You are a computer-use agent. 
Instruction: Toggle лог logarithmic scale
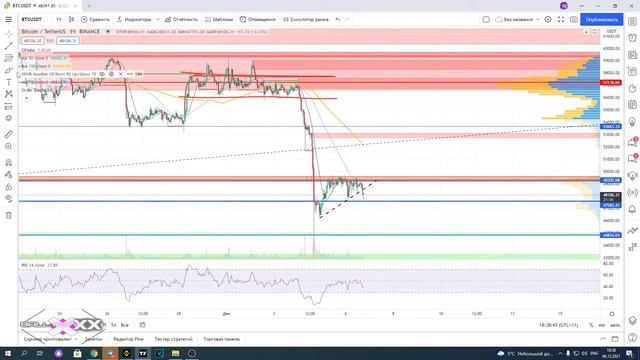point(602,325)
